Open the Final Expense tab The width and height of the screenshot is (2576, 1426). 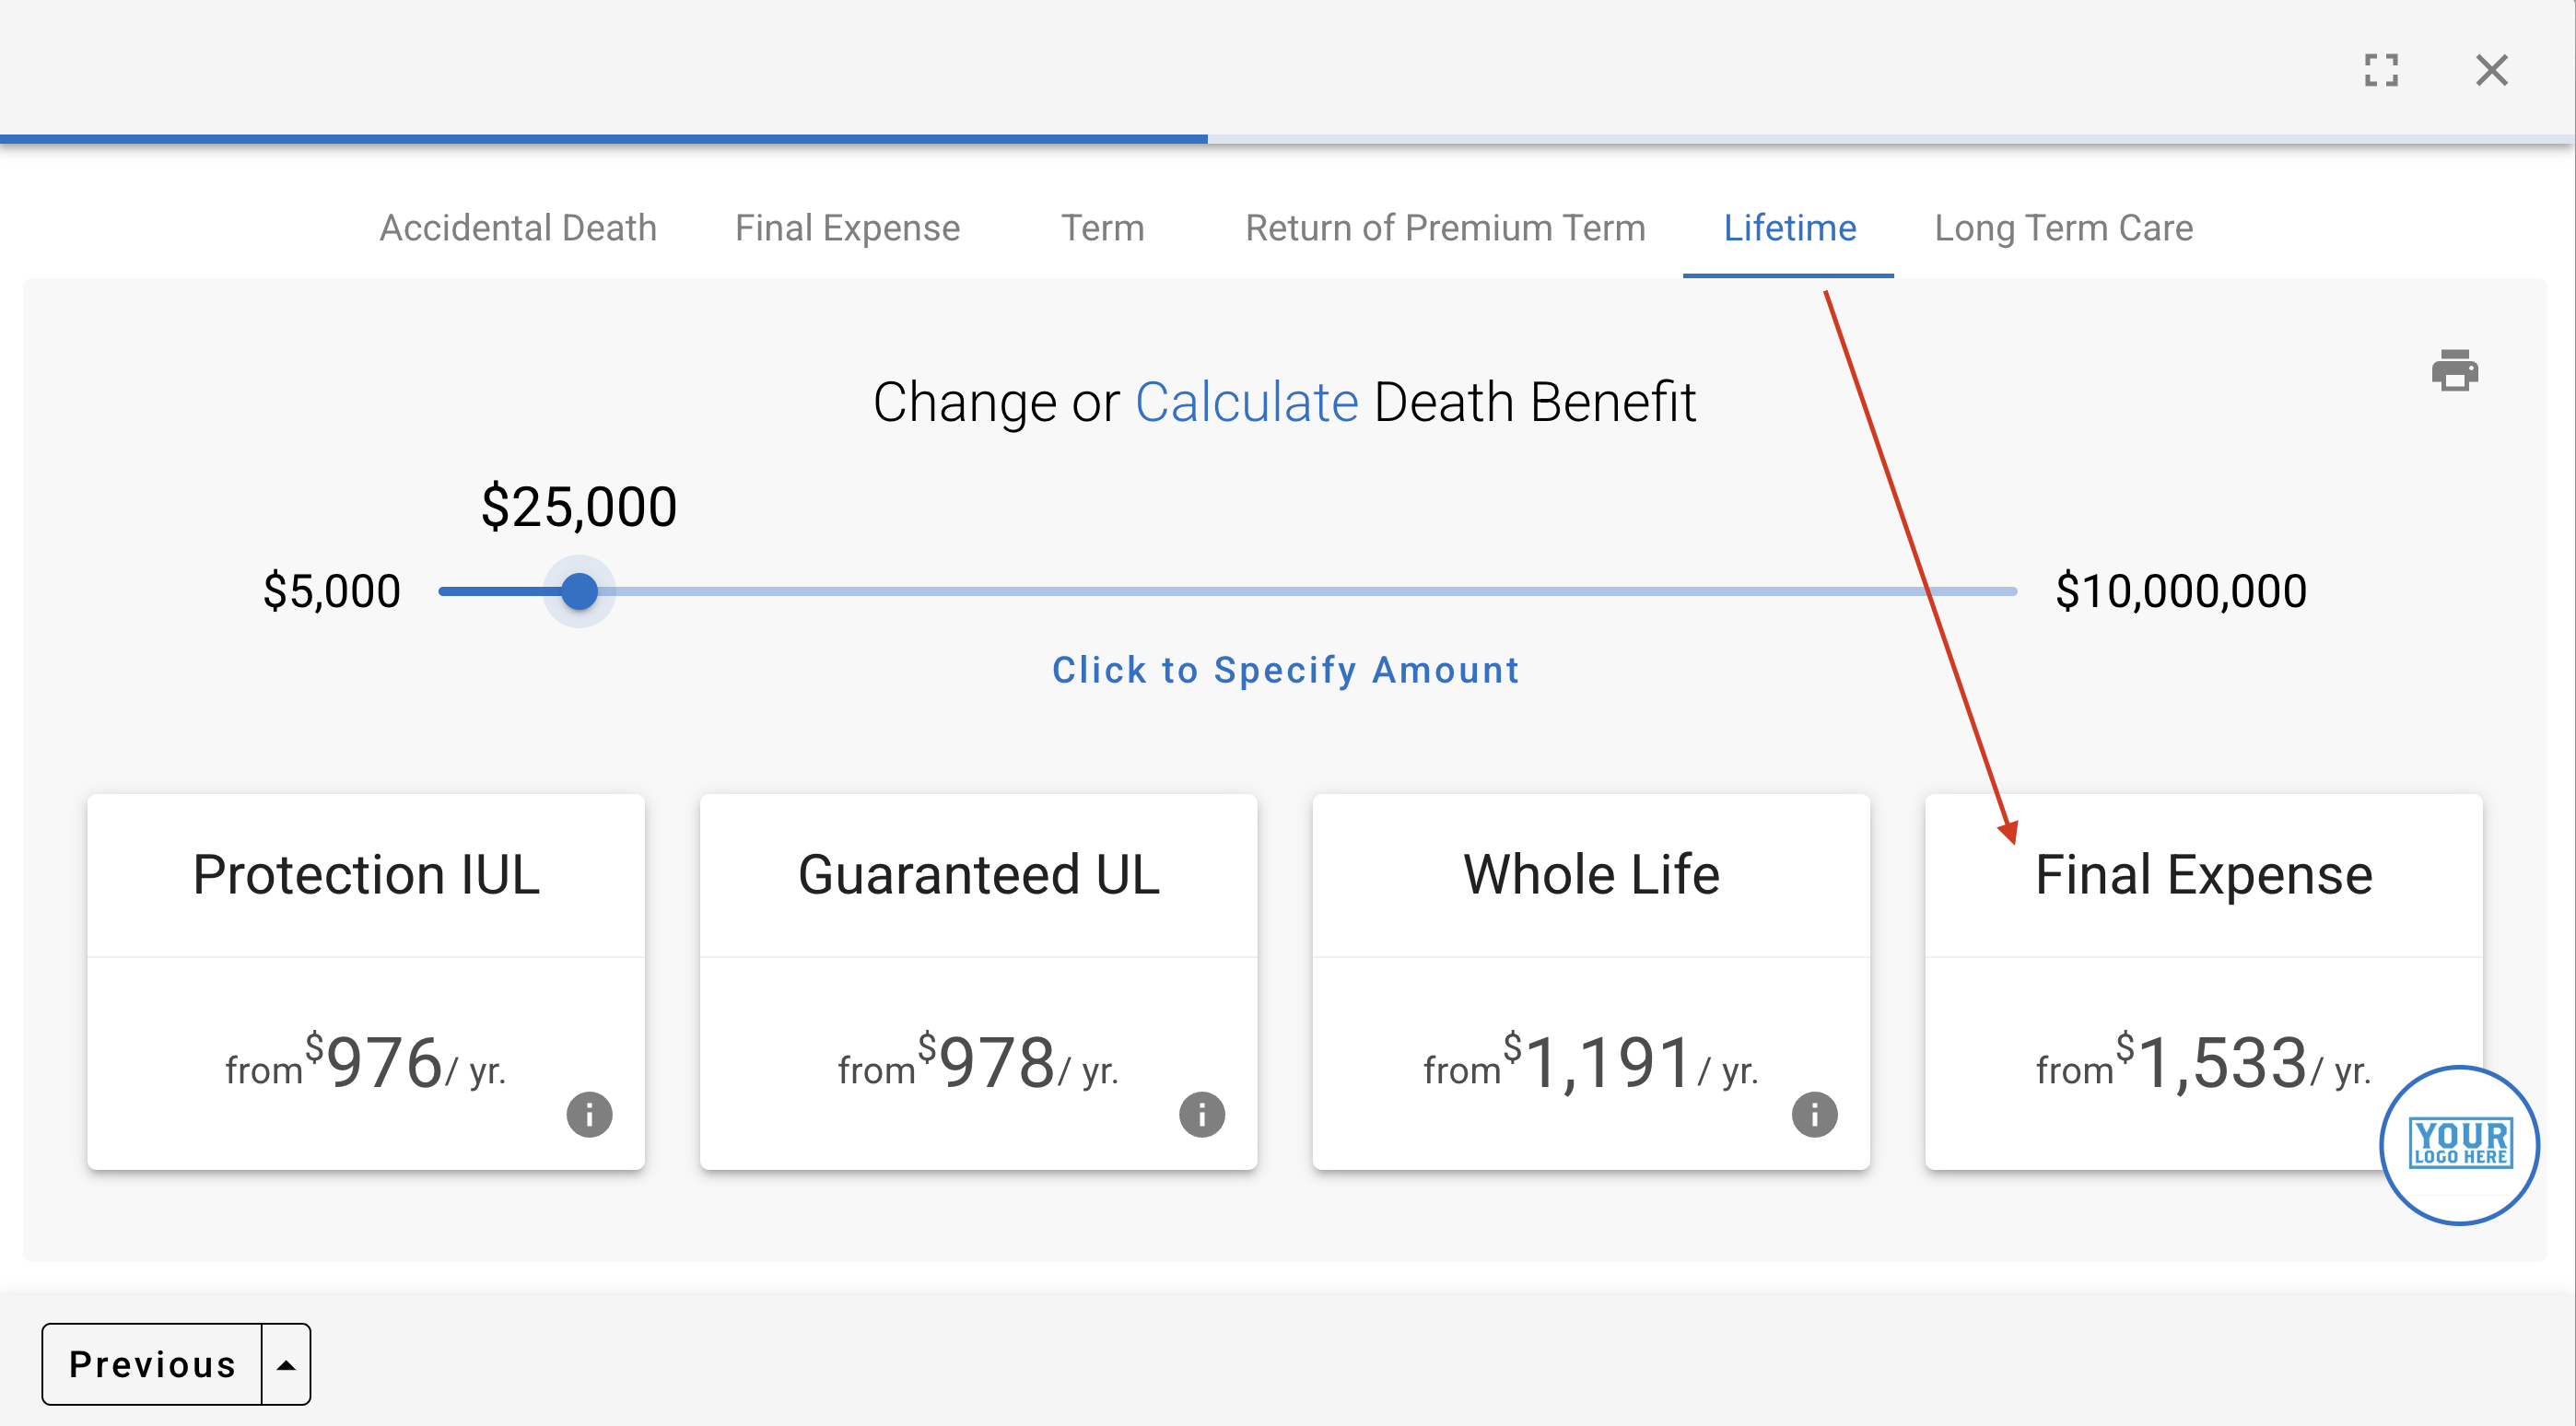coord(847,228)
